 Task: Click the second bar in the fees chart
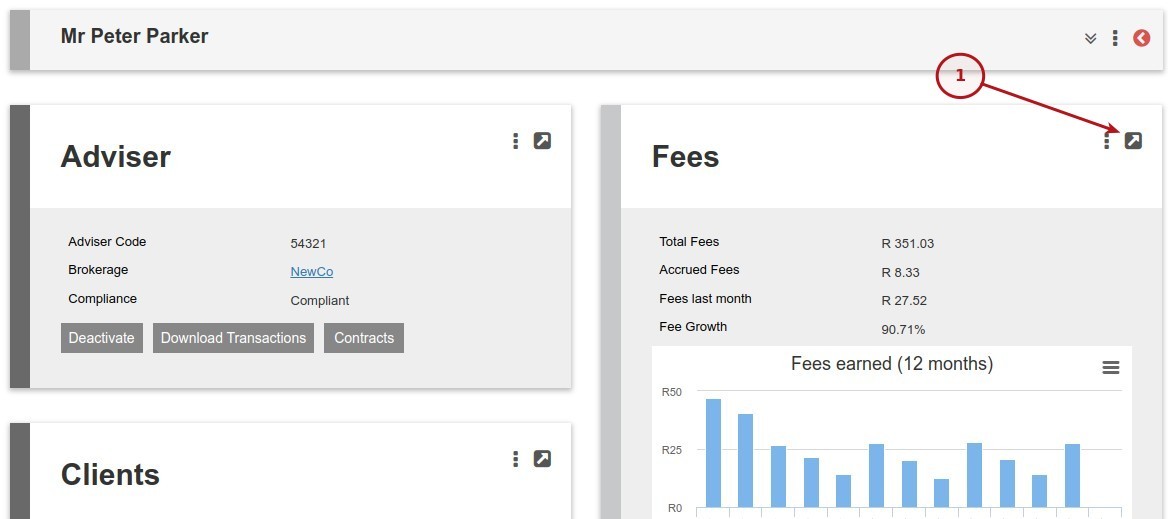746,461
